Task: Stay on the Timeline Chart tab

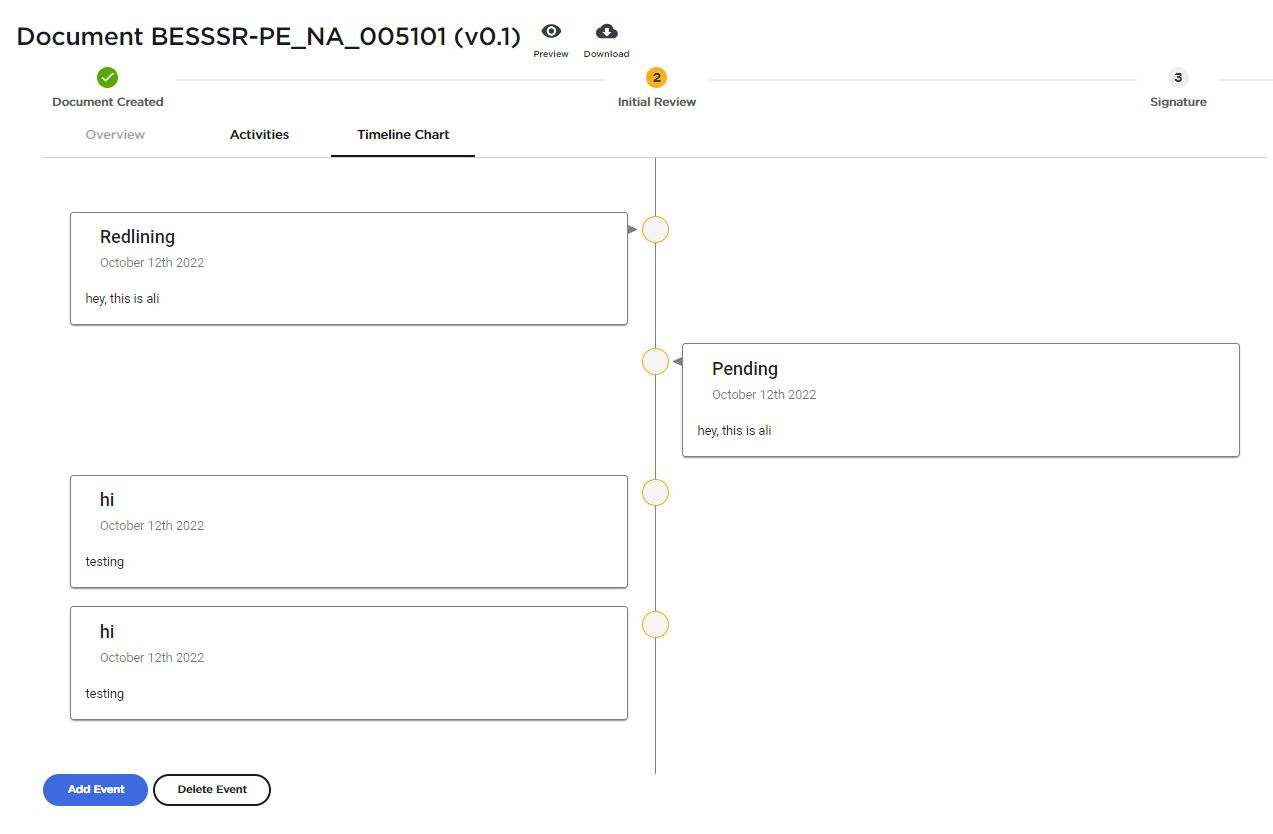Action: (x=402, y=134)
